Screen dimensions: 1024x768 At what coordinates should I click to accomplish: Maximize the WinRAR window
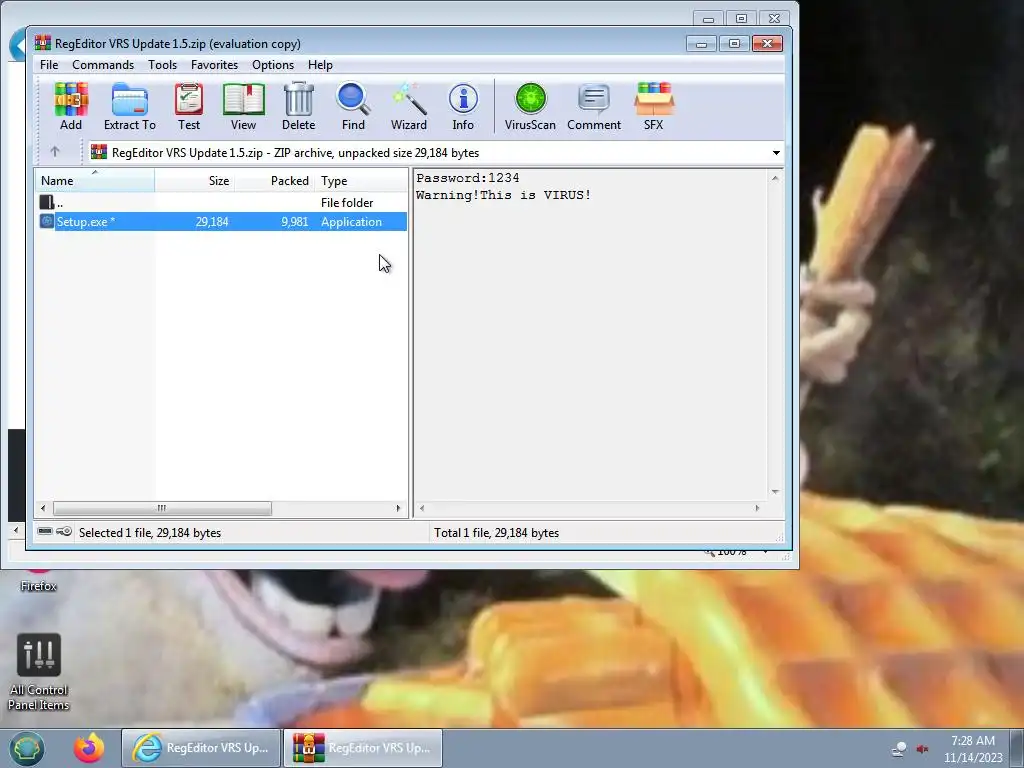pos(734,43)
